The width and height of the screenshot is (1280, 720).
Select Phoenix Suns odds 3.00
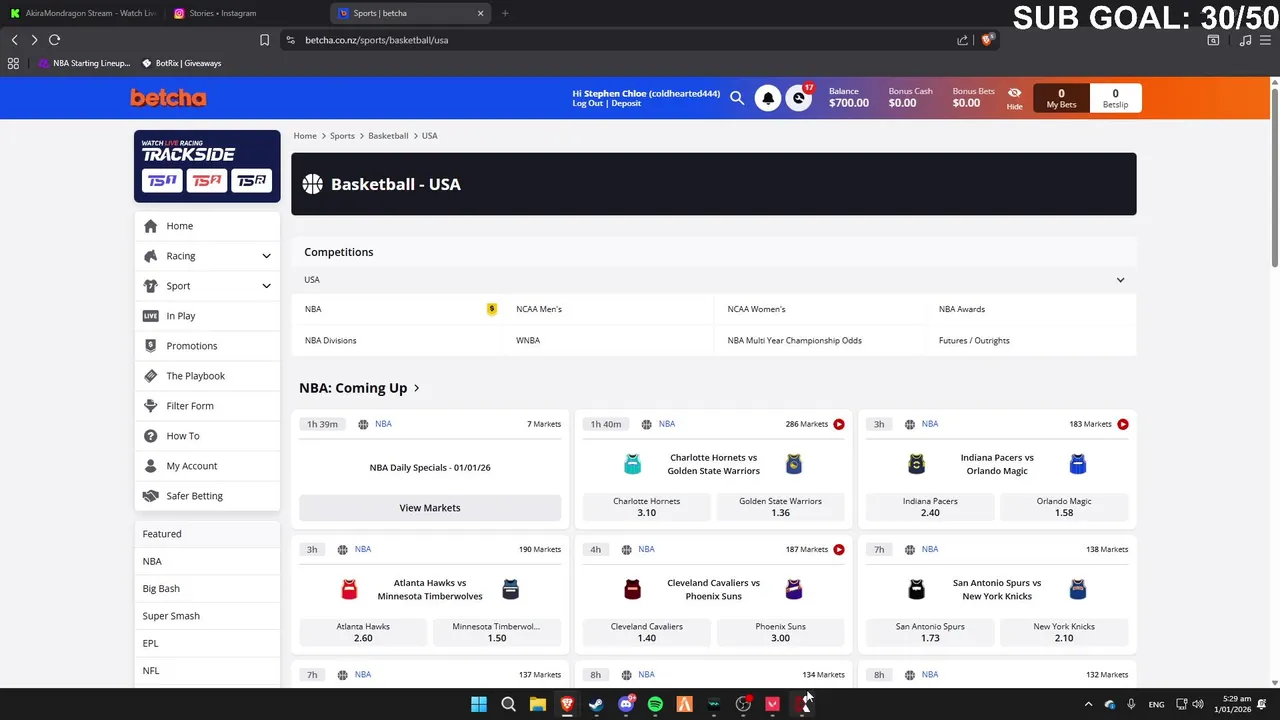[x=780, y=632]
